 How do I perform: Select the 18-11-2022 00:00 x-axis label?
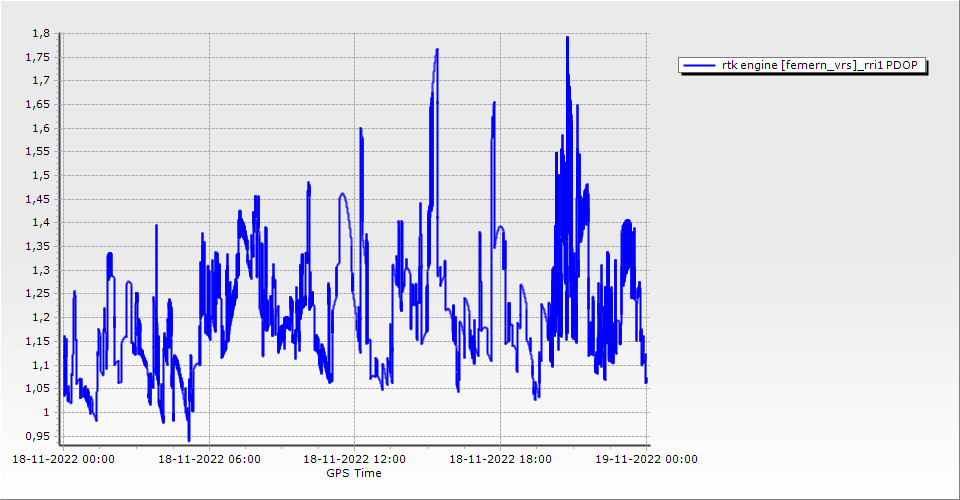tap(63, 460)
